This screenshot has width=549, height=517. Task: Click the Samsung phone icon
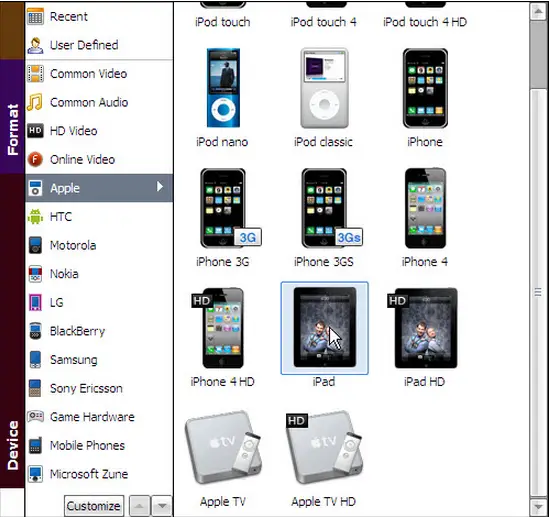click(x=35, y=360)
